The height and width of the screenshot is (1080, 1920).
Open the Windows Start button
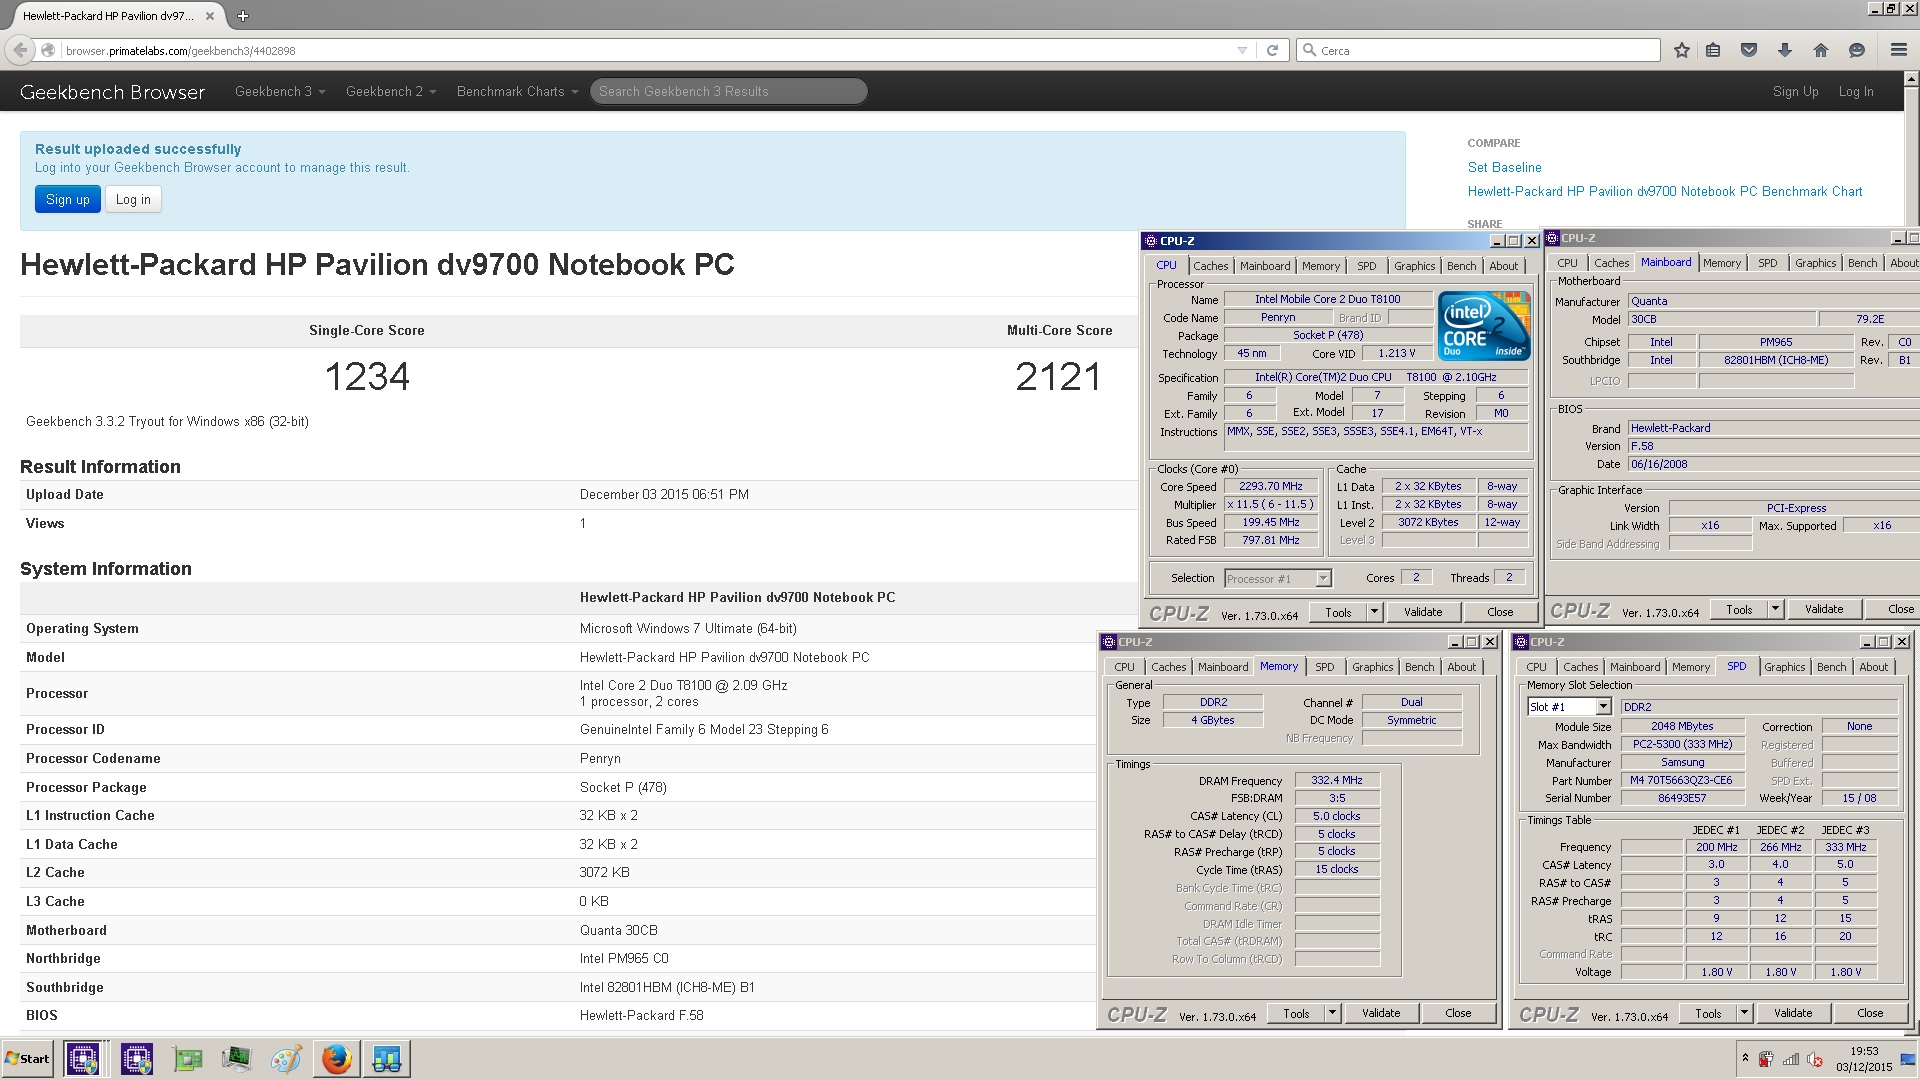tap(28, 1058)
